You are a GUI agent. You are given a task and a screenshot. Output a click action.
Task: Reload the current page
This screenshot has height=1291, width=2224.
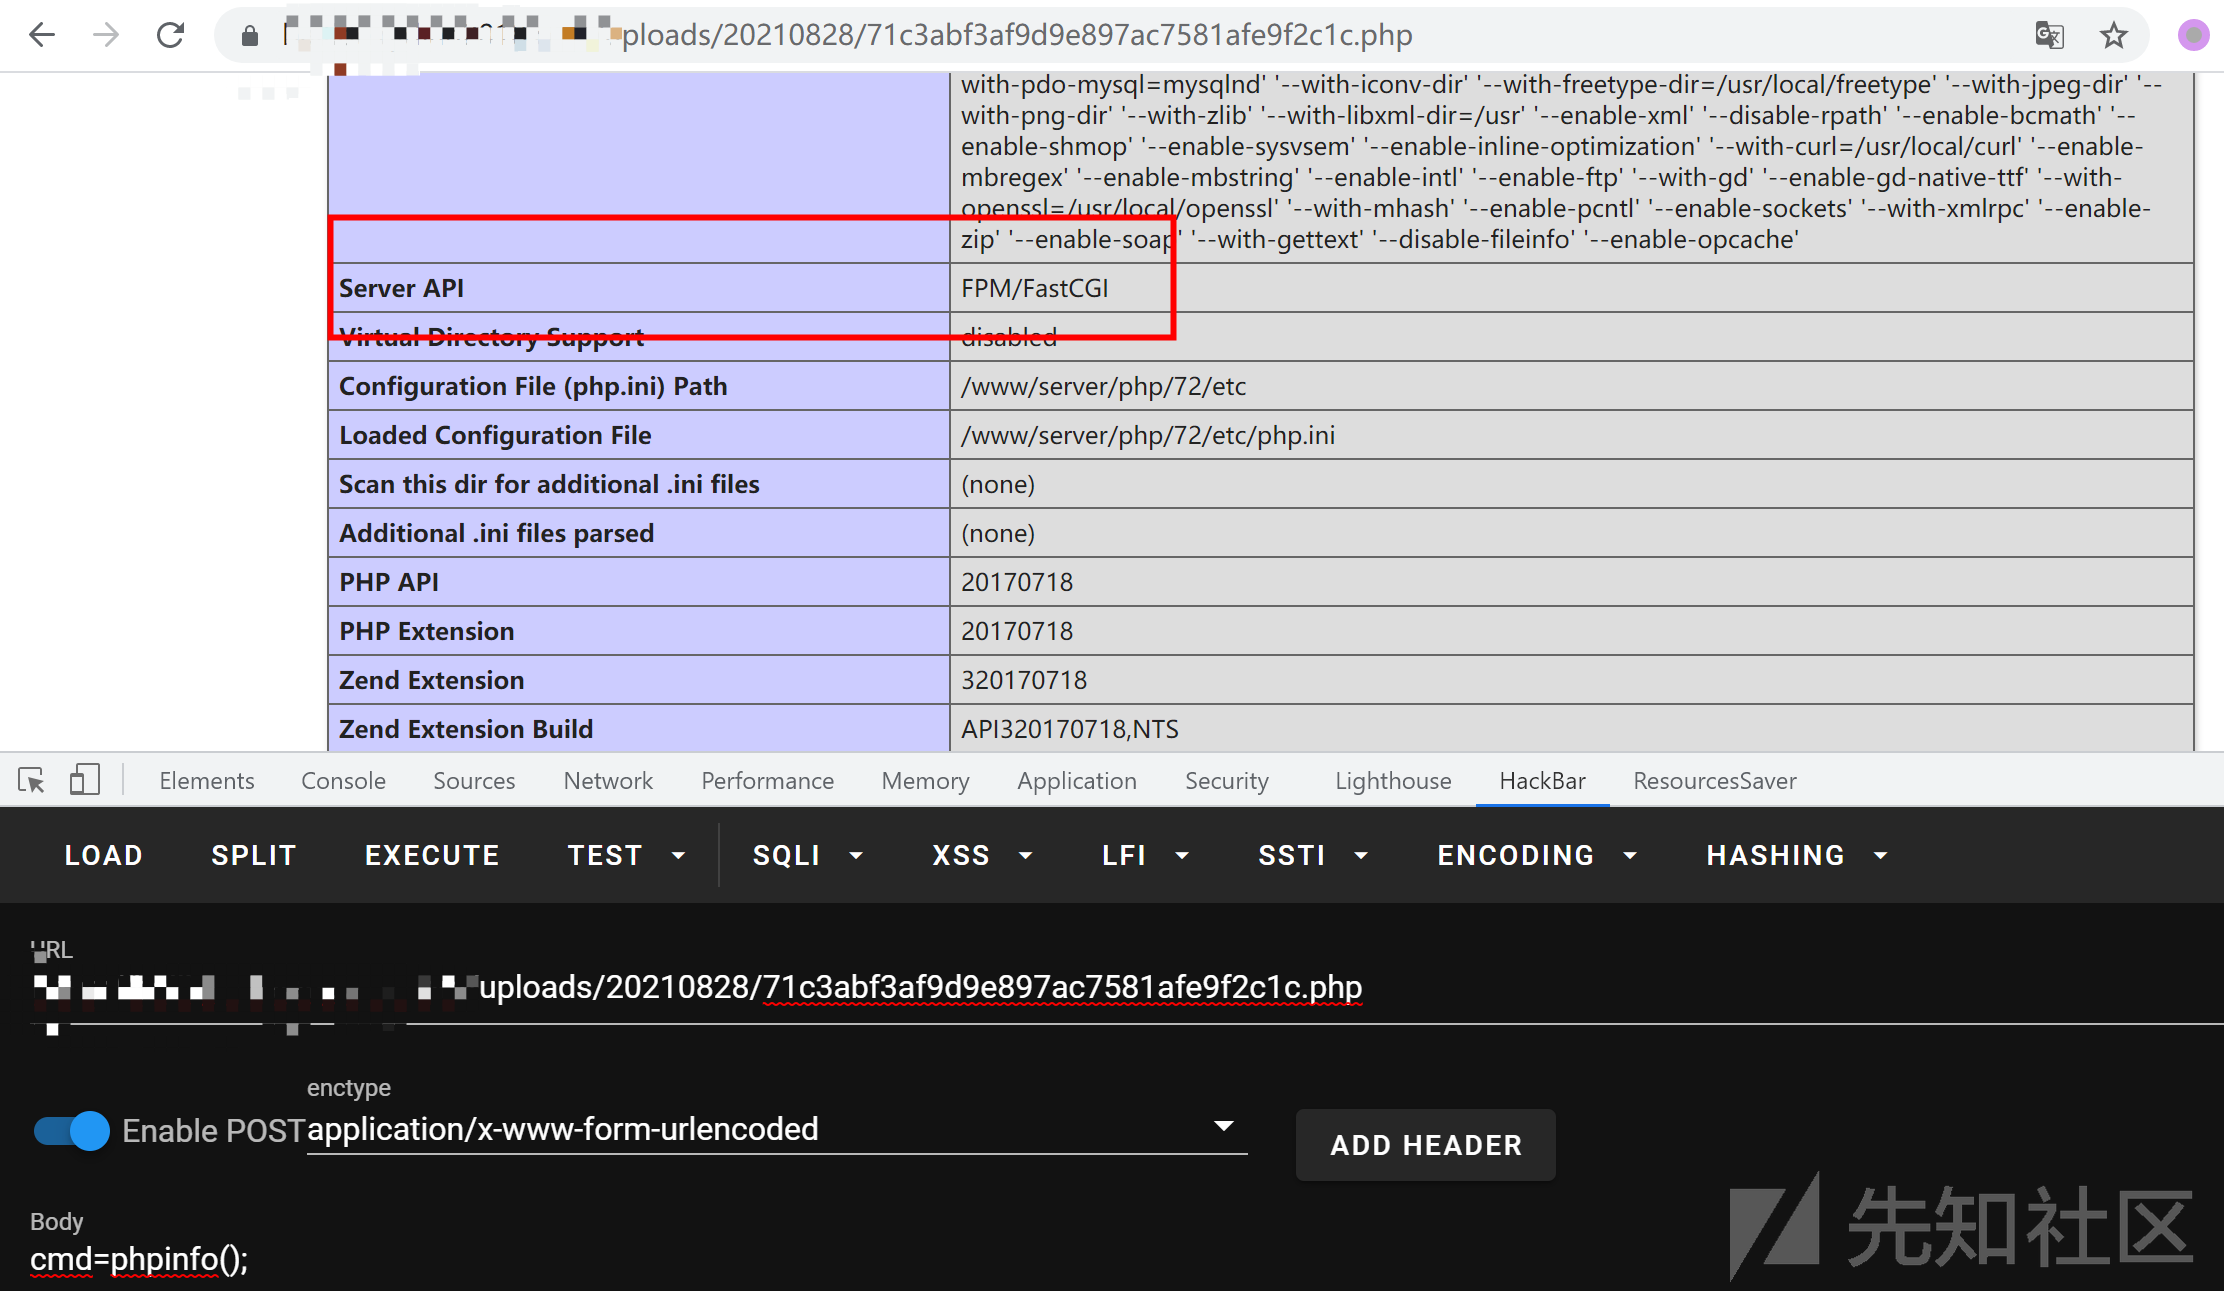pos(171,36)
